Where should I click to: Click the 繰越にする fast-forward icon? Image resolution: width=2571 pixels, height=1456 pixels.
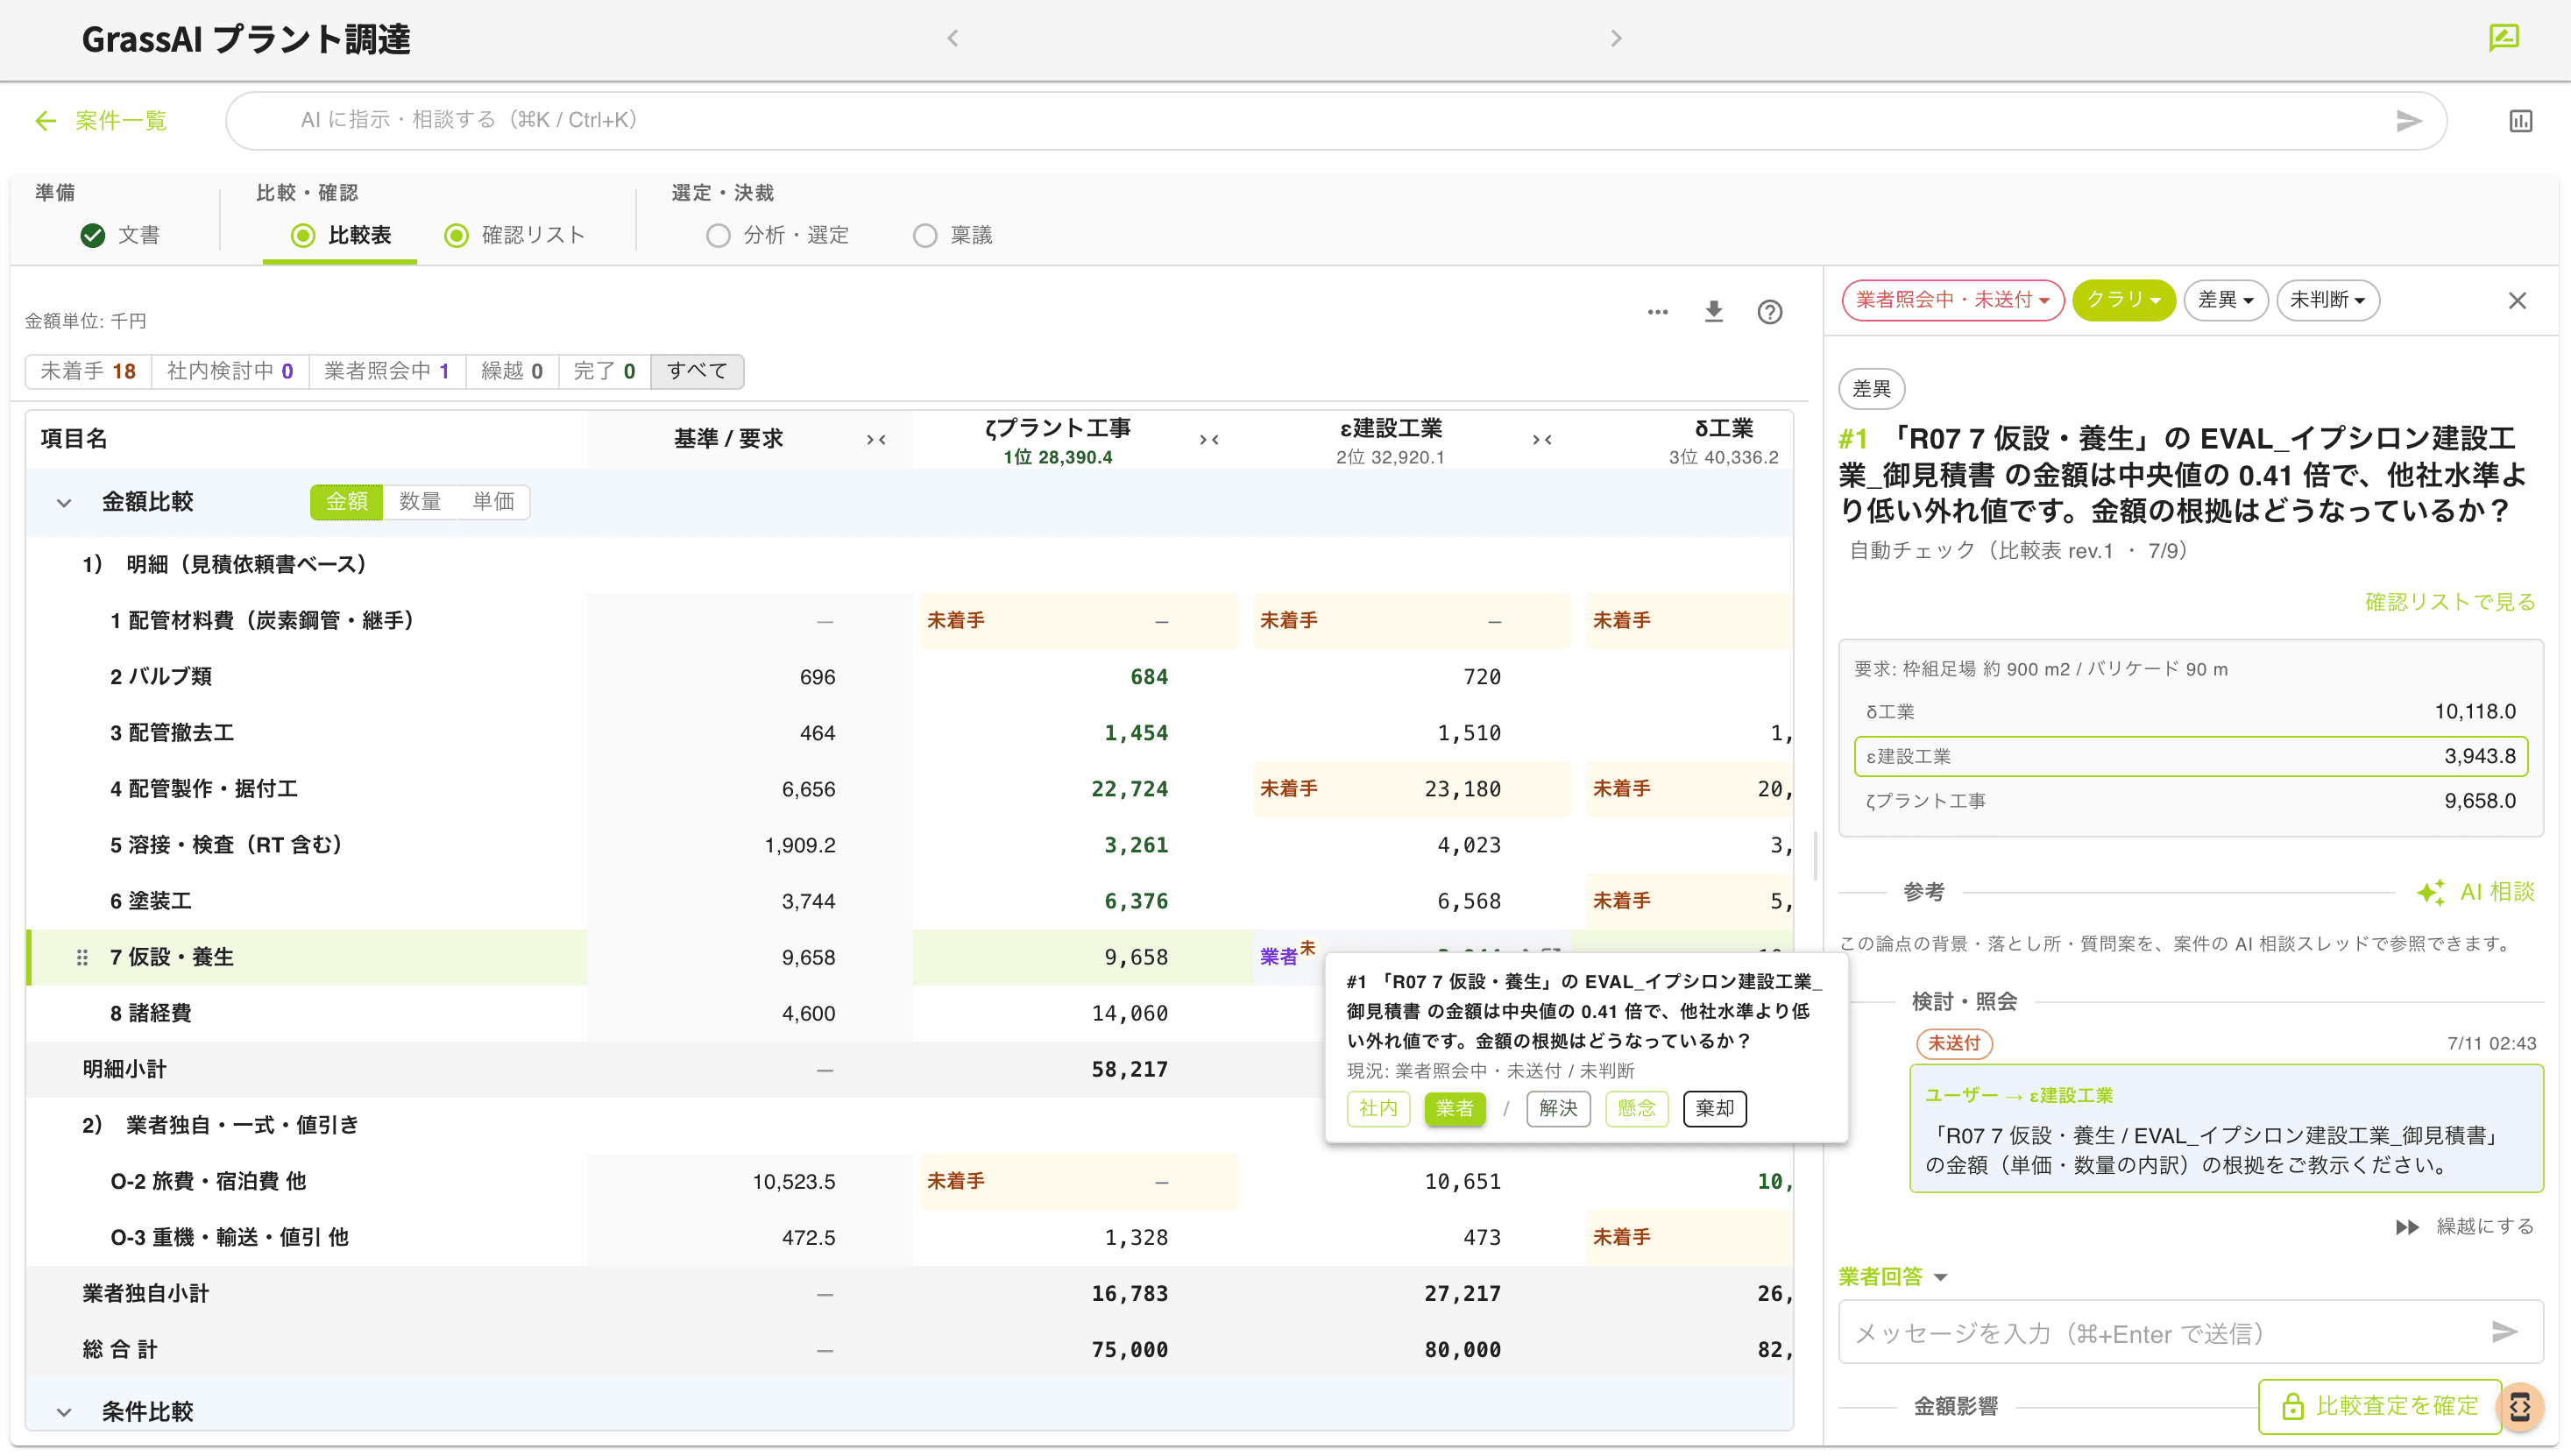pyautogui.click(x=2407, y=1227)
